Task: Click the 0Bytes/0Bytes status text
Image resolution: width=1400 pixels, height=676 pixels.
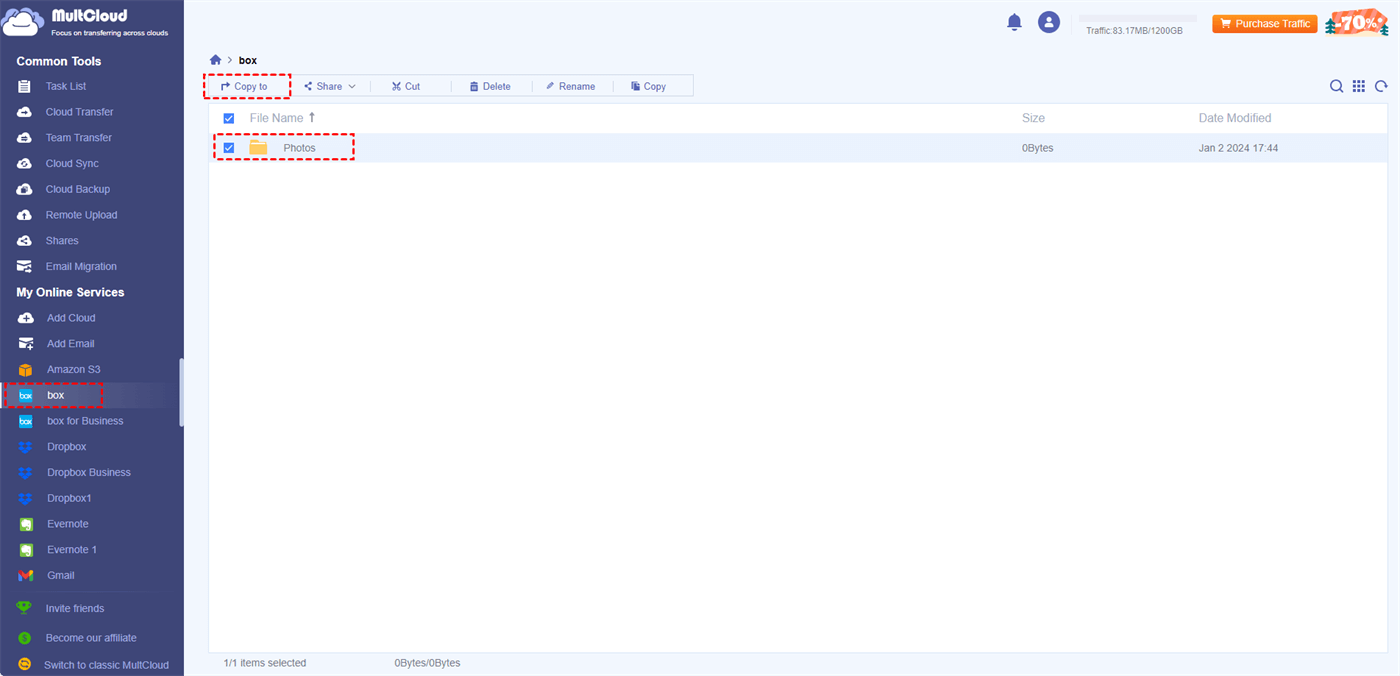Action: pyautogui.click(x=427, y=663)
